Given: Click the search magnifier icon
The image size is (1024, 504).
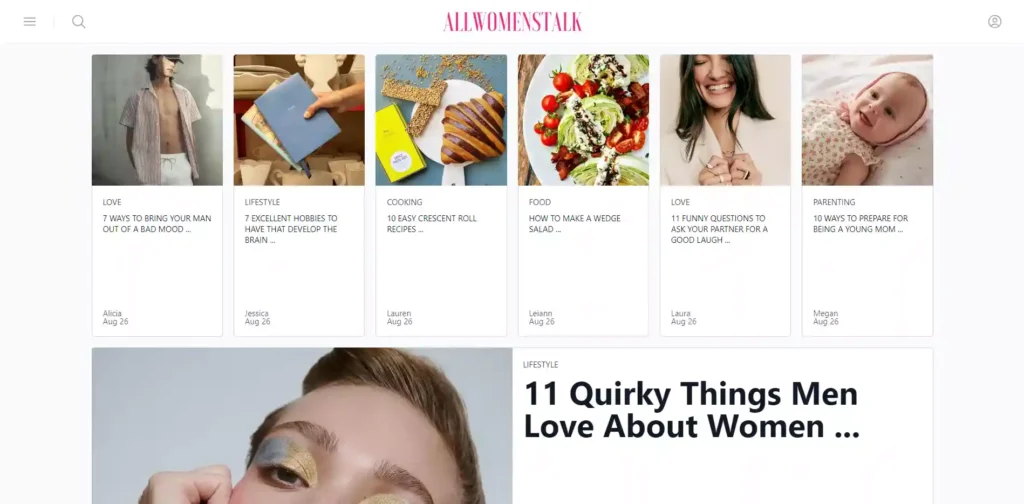Looking at the screenshot, I should 78,22.
